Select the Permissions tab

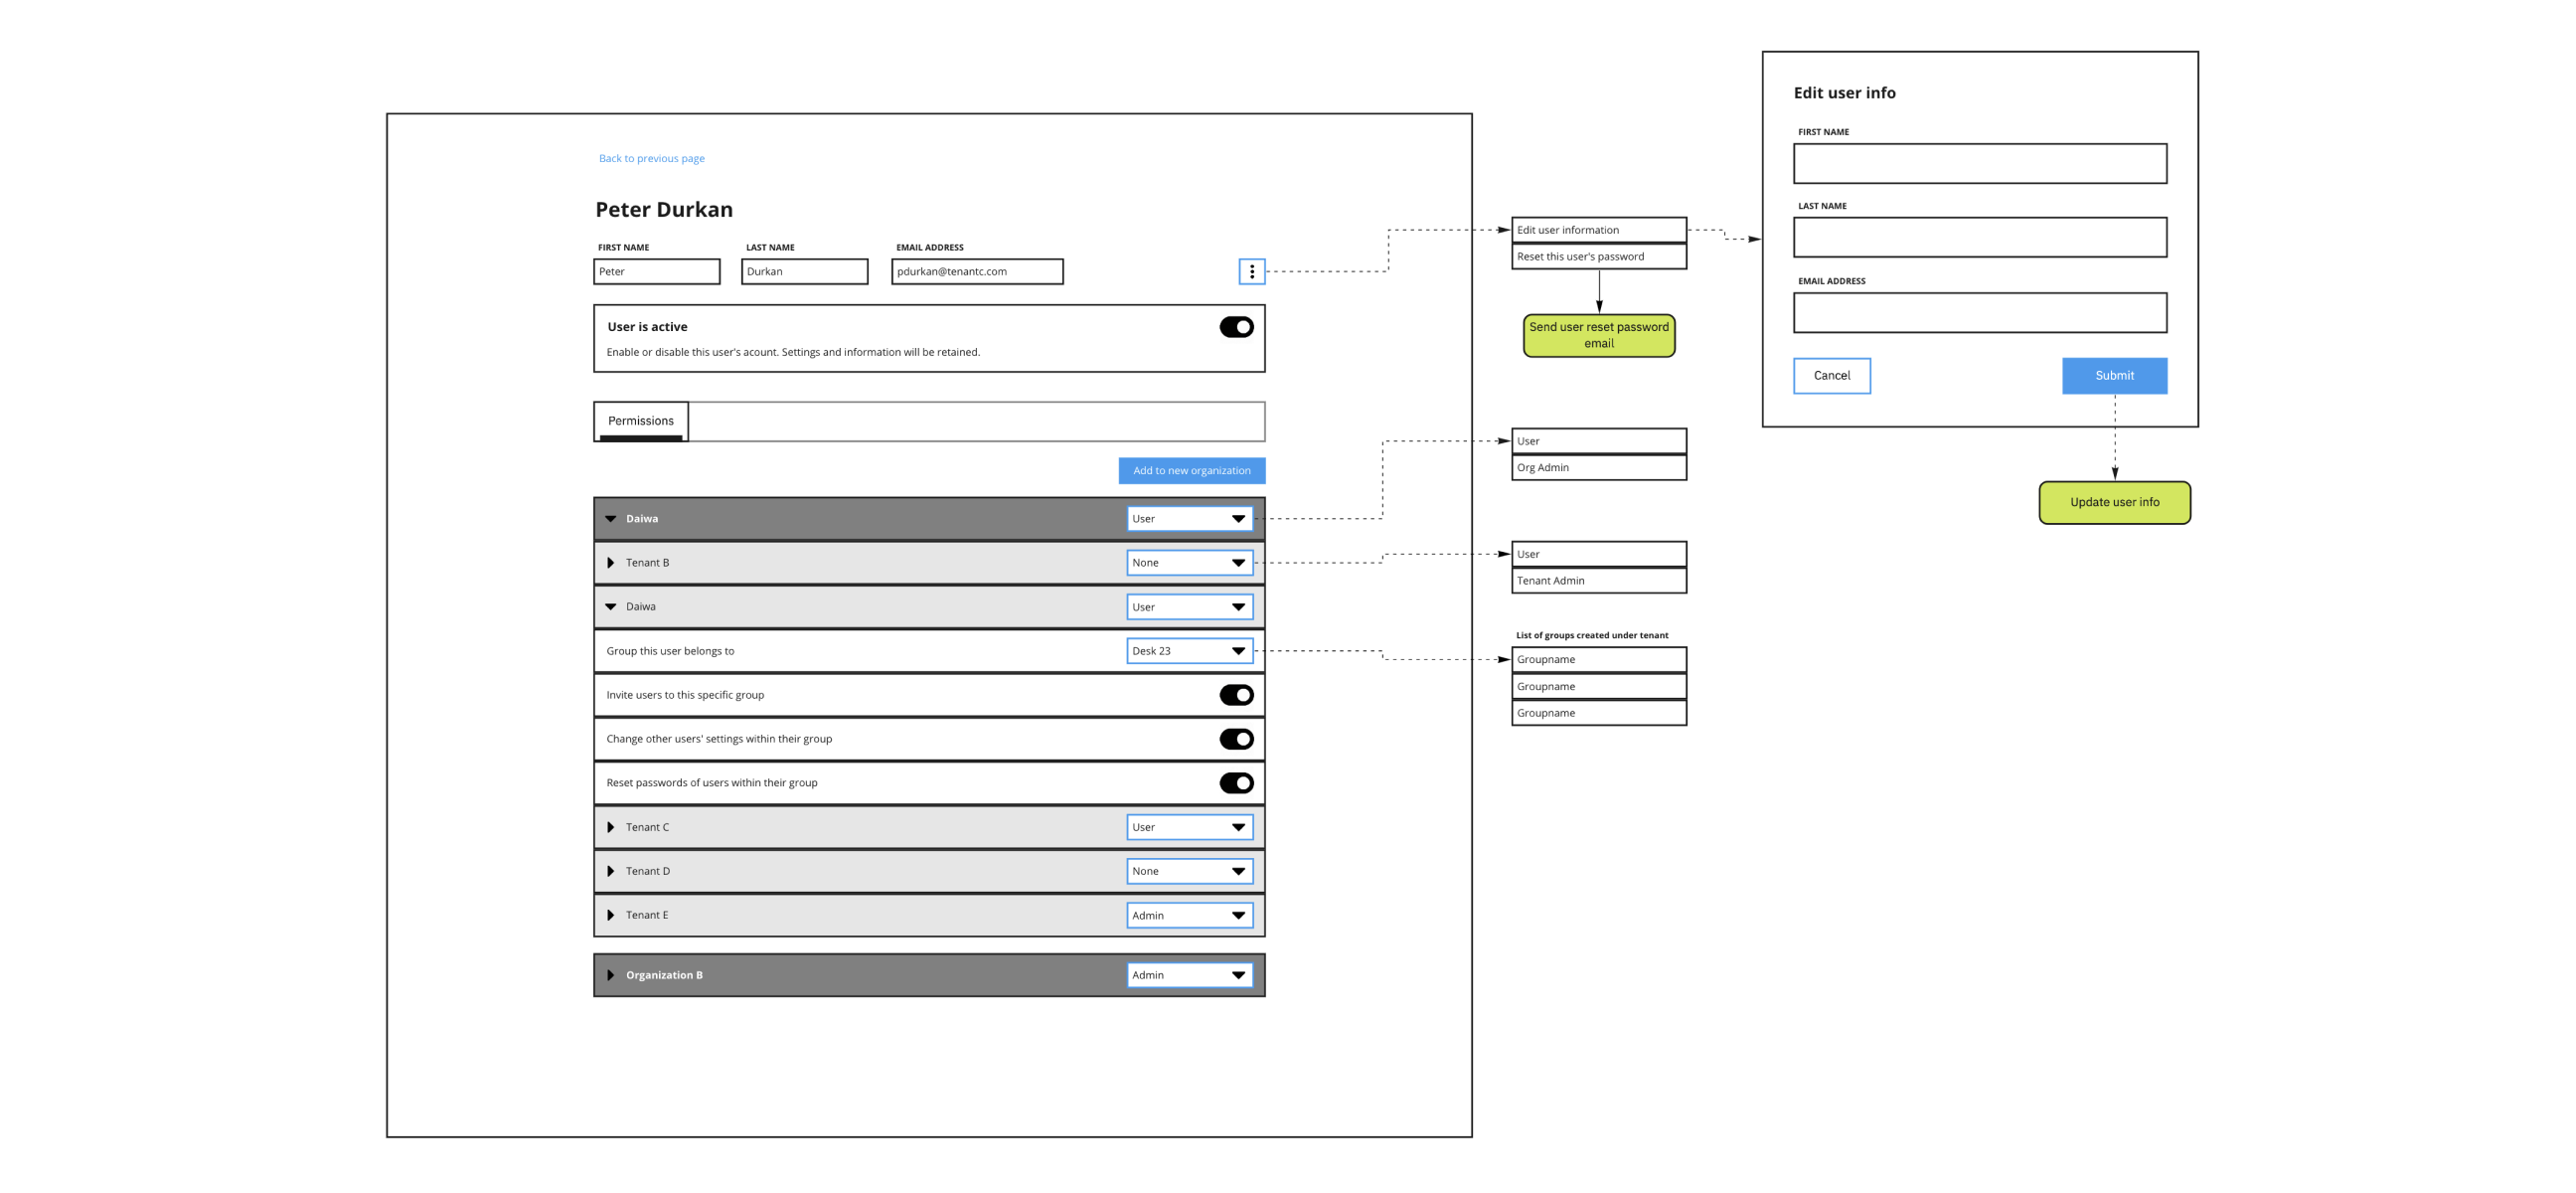pyautogui.click(x=641, y=421)
